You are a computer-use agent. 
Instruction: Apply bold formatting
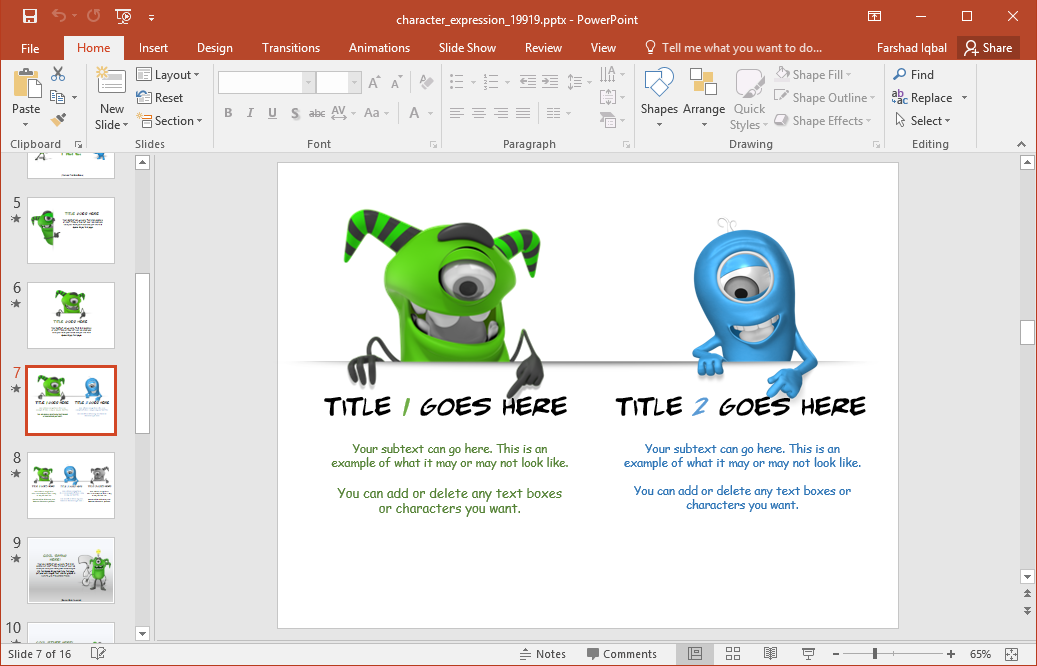coord(228,113)
